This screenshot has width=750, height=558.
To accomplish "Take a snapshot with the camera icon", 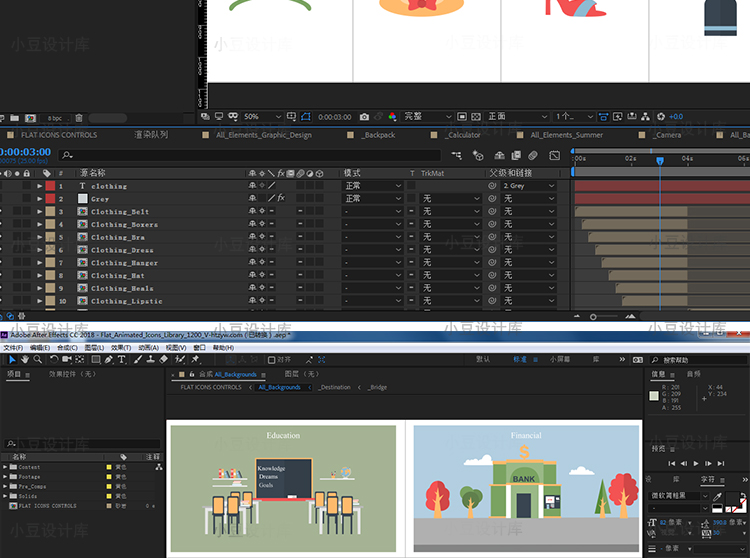I will tap(364, 117).
